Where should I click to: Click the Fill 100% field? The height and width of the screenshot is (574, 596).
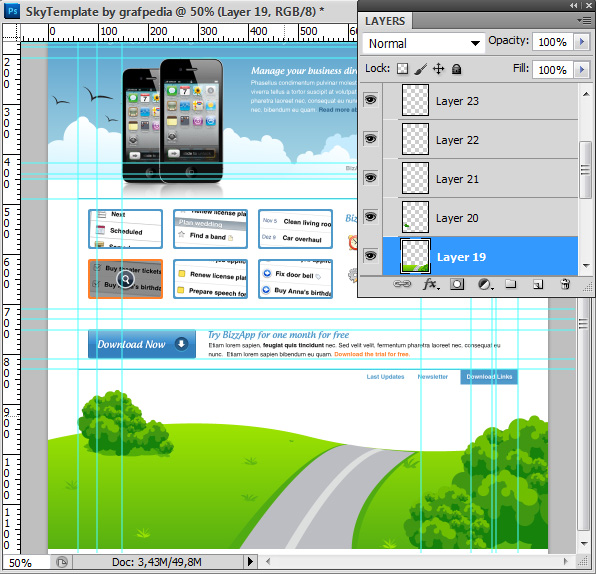coord(553,70)
